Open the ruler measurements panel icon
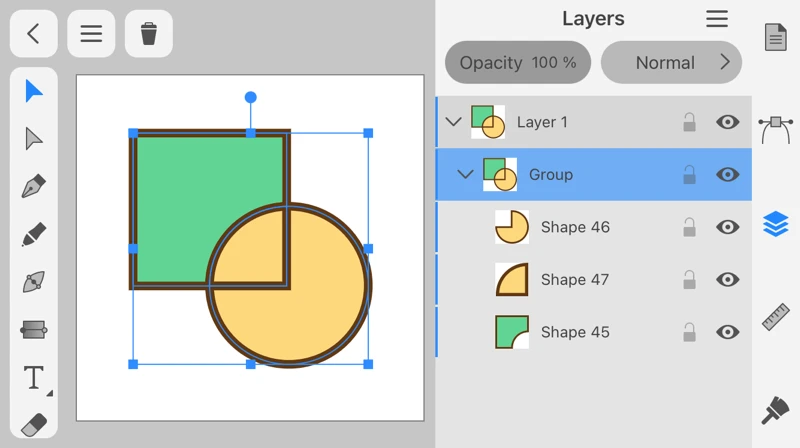This screenshot has height=448, width=800. (x=776, y=316)
